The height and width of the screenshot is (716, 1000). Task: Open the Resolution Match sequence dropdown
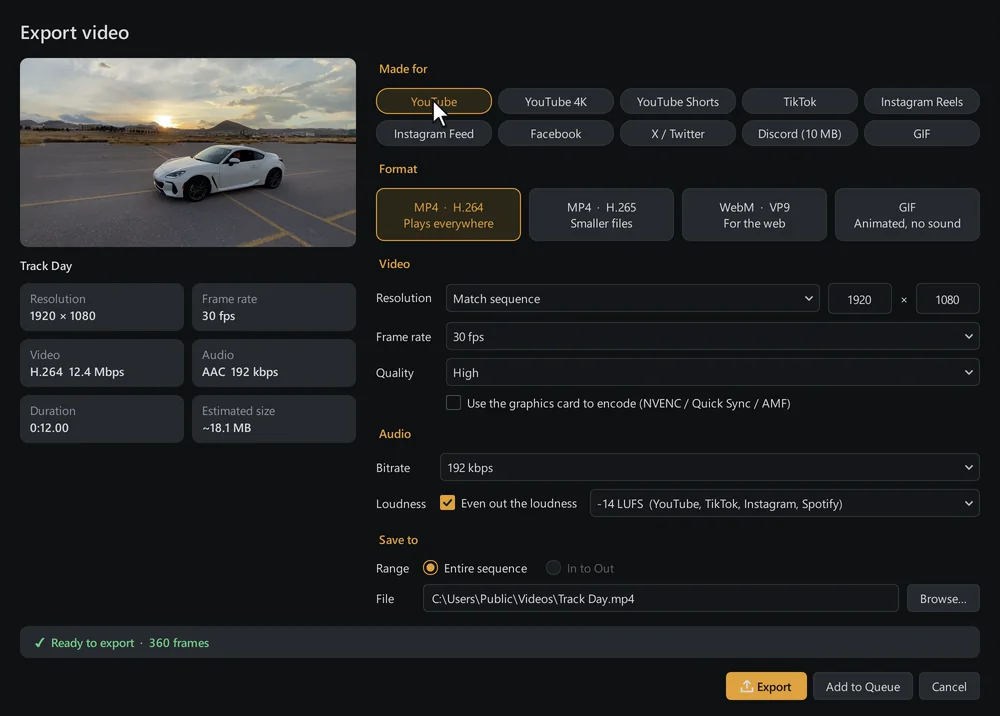(633, 298)
